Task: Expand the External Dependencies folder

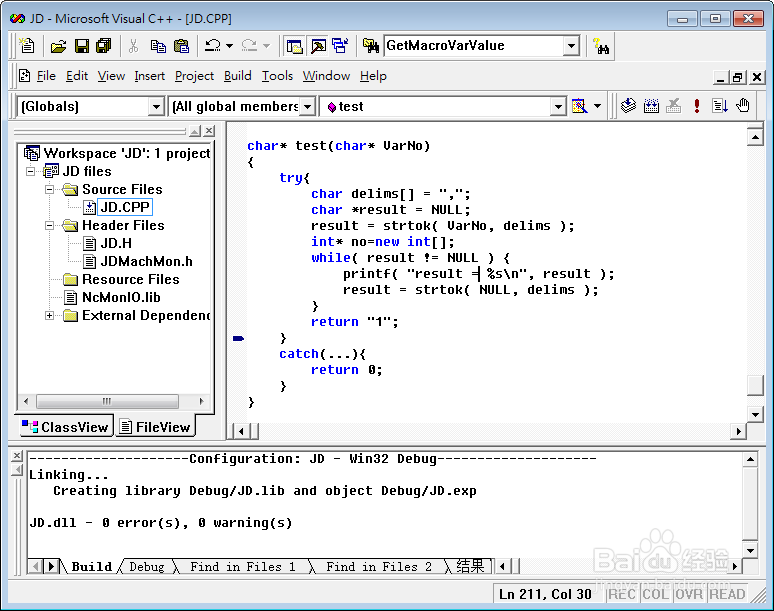Action: tap(49, 315)
